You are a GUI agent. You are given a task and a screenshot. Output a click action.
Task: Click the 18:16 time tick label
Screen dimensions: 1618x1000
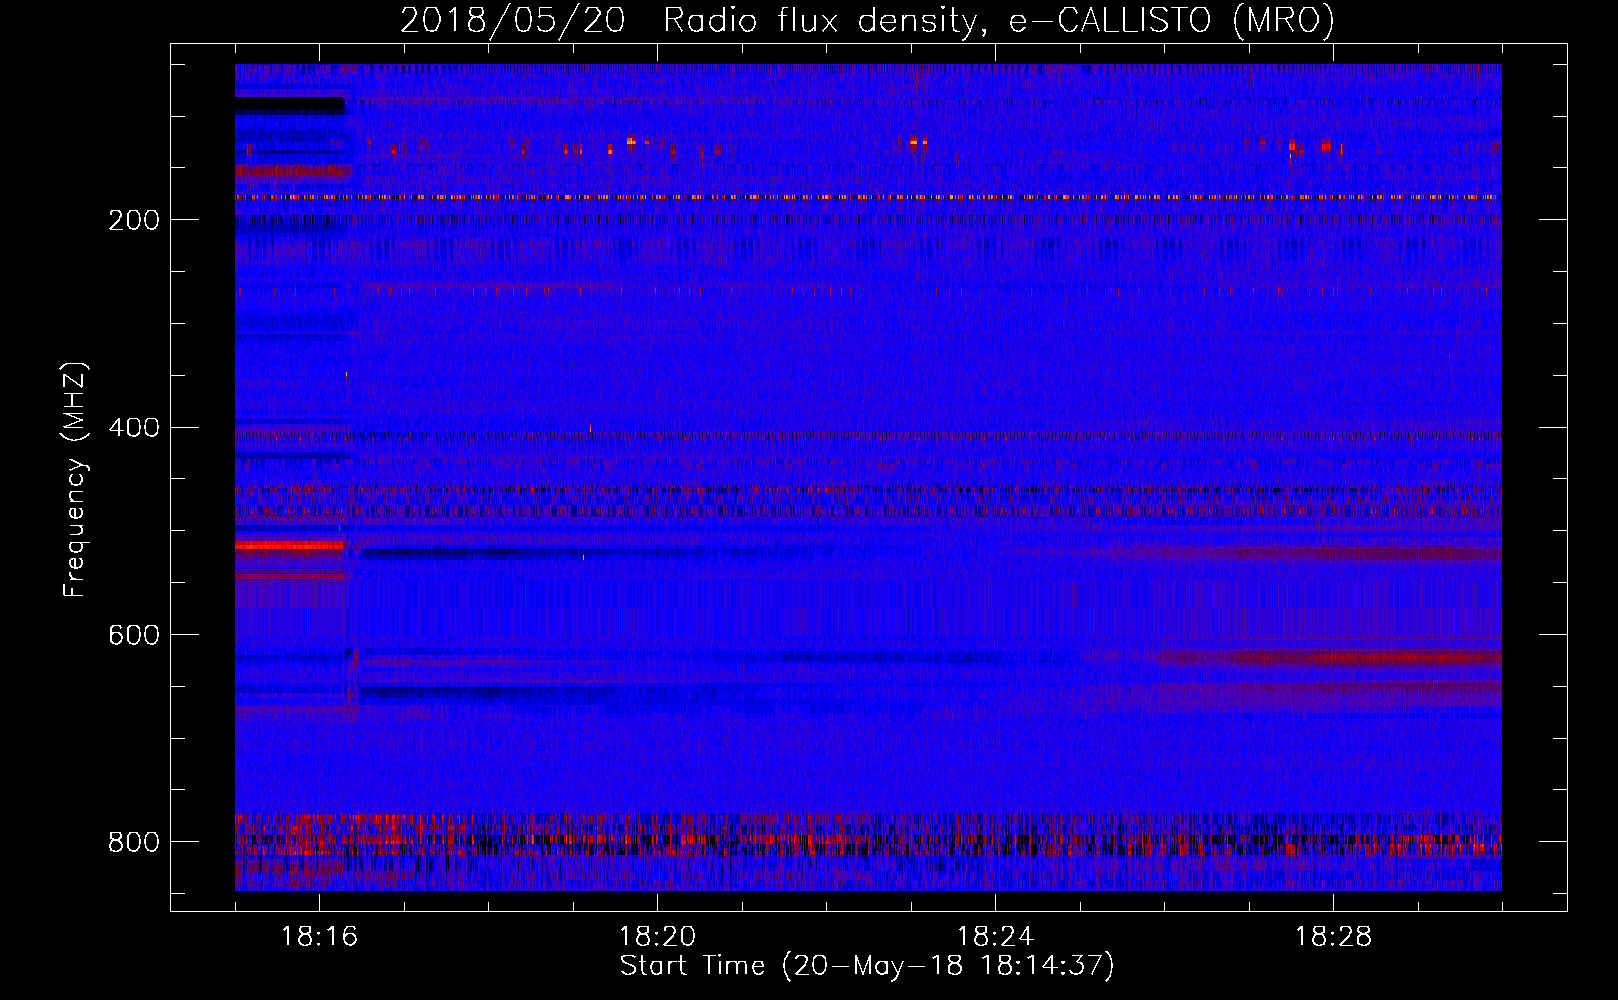click(319, 937)
